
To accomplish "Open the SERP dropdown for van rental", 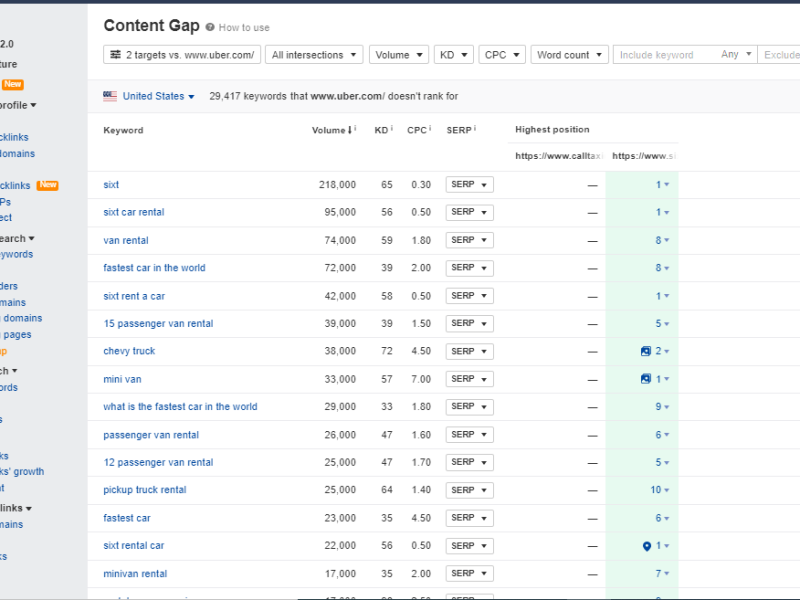I will coord(469,240).
